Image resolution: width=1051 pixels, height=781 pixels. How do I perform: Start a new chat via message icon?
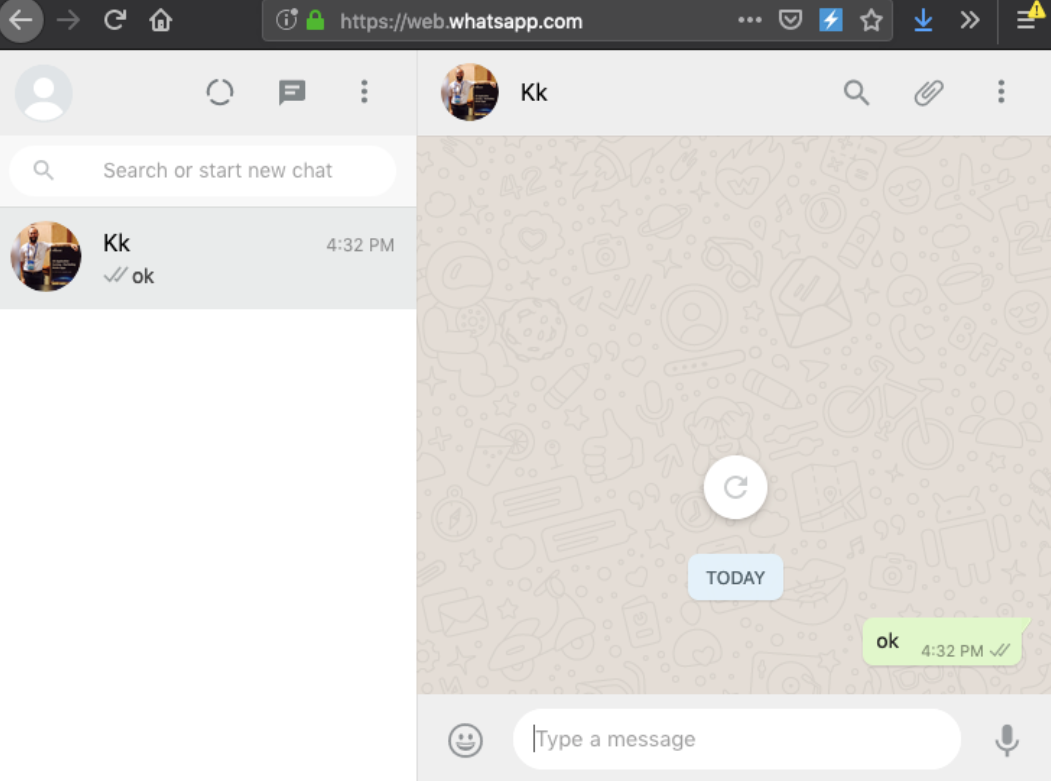[292, 93]
